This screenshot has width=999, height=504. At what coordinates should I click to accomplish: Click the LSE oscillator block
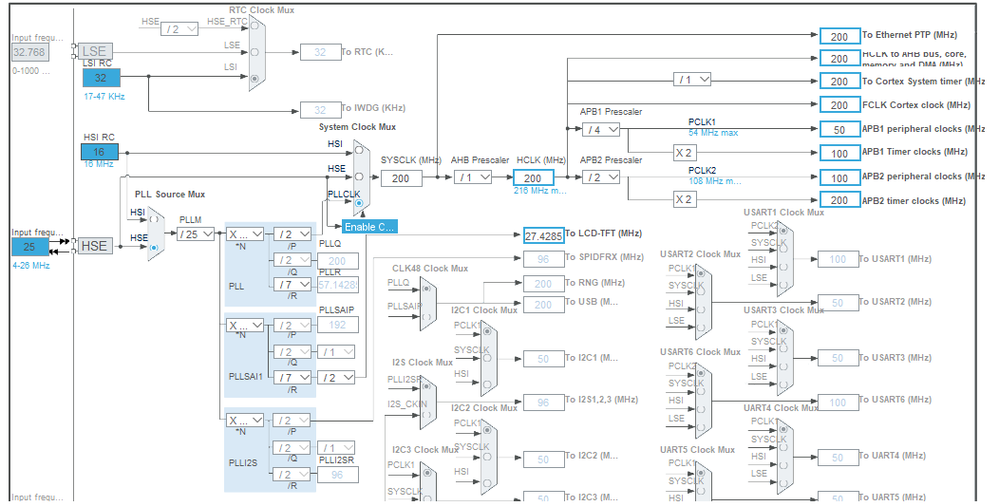tap(94, 52)
